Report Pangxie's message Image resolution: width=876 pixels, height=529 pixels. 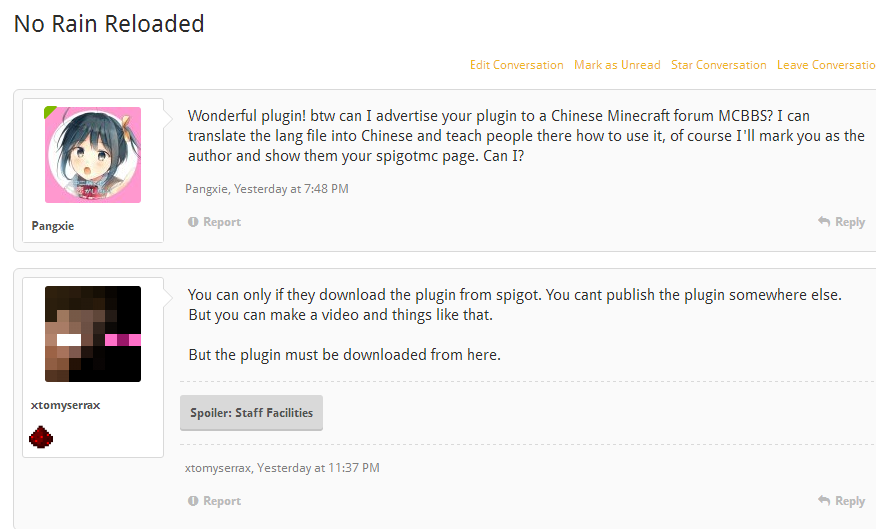click(215, 222)
